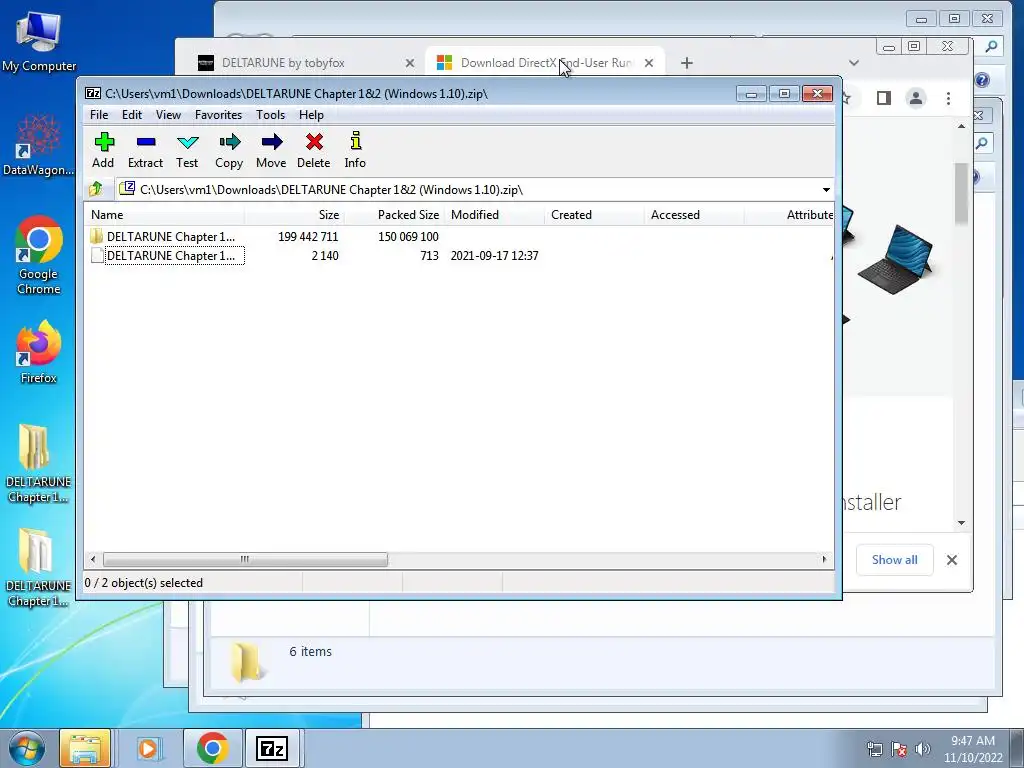
Task: Sort the list by the Size column
Action: point(295,215)
